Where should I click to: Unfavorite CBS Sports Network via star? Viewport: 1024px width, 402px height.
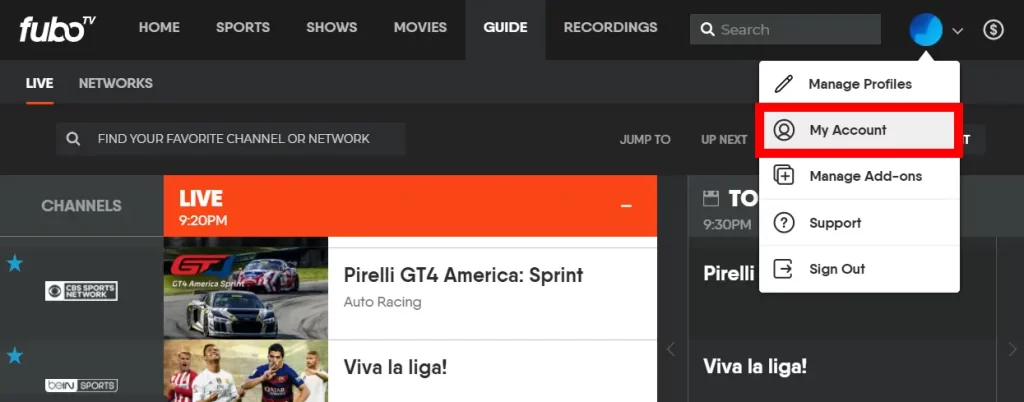point(14,263)
